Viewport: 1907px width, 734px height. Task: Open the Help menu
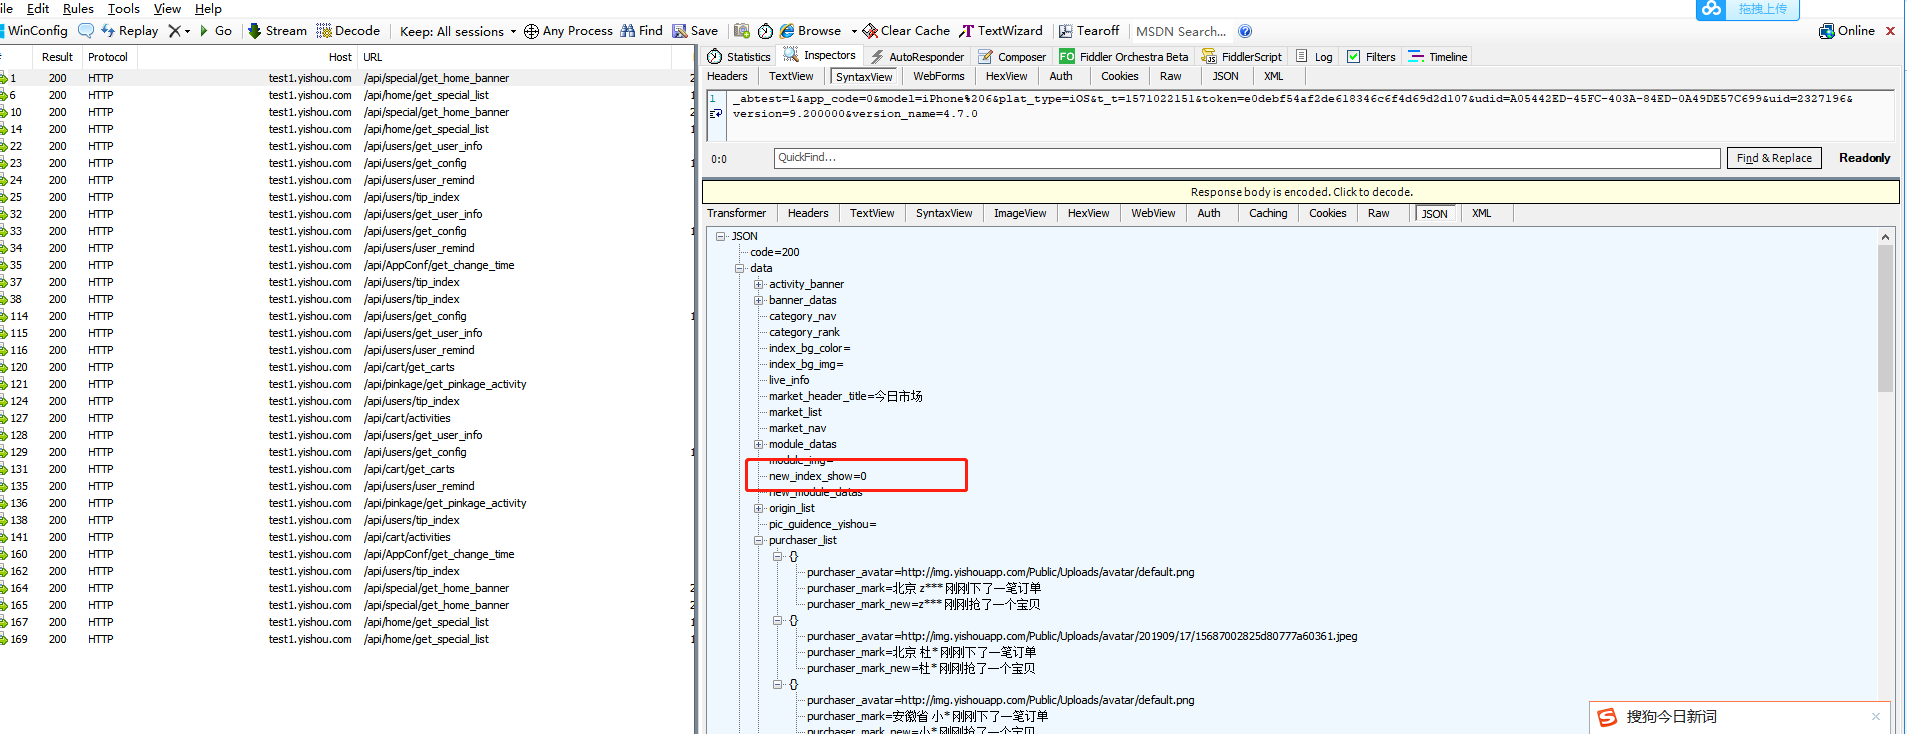point(208,8)
